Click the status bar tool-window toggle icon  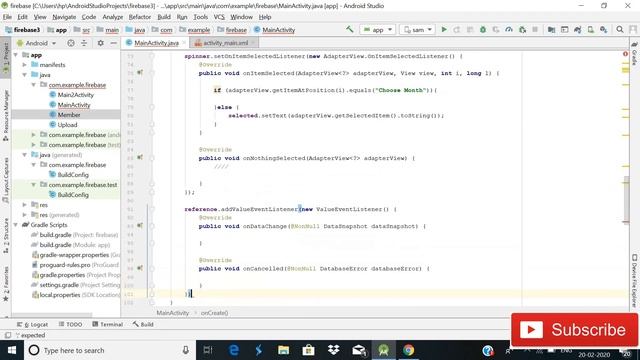[7, 335]
